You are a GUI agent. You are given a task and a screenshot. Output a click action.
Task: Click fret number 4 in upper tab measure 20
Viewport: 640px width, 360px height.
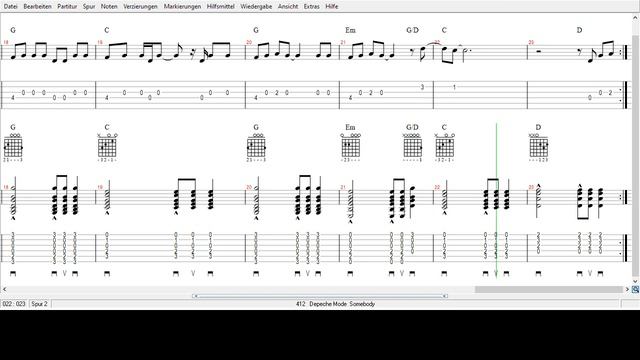tap(256, 98)
